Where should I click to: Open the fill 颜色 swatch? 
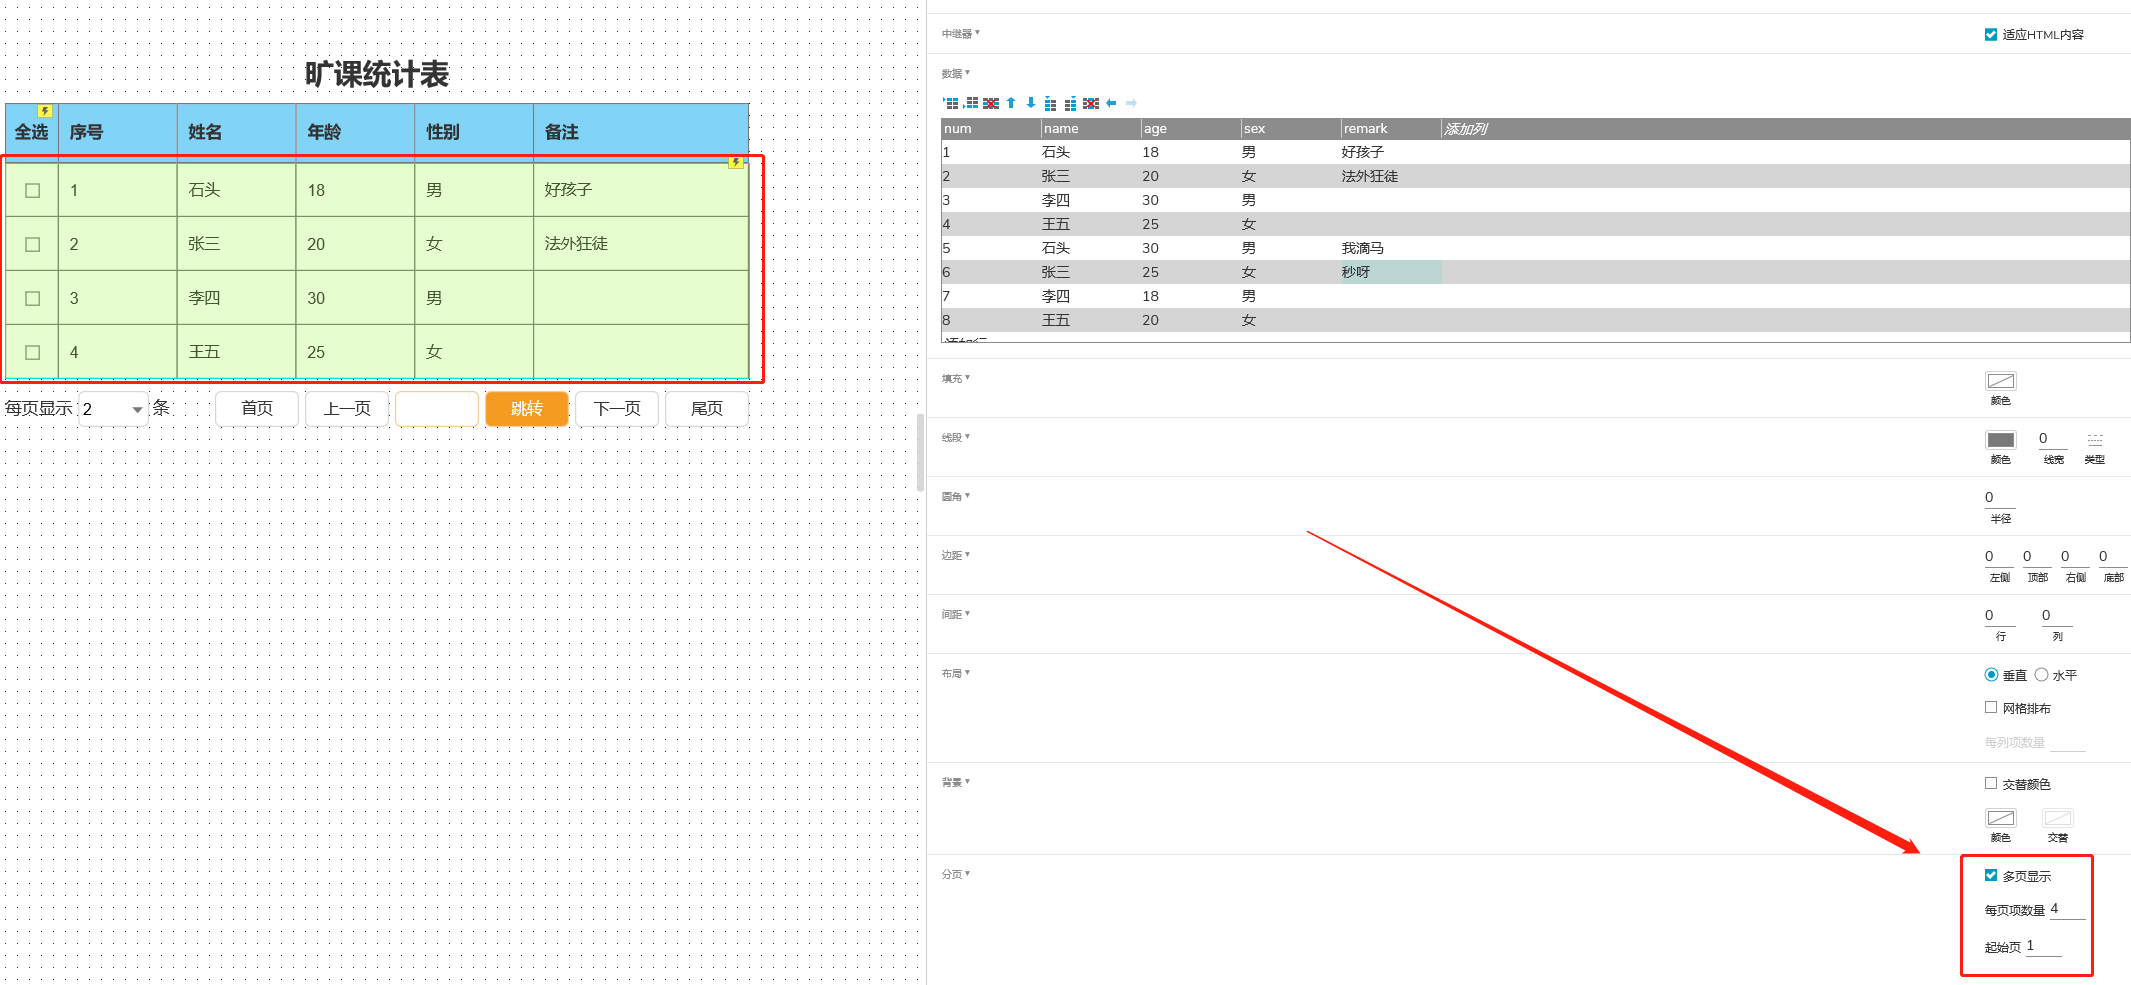click(2001, 381)
